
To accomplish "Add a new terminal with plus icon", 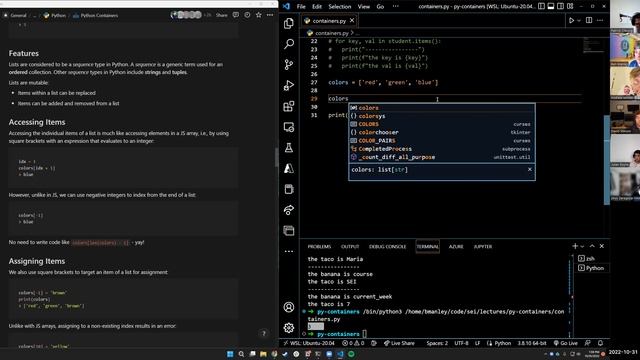I will click(x=575, y=246).
